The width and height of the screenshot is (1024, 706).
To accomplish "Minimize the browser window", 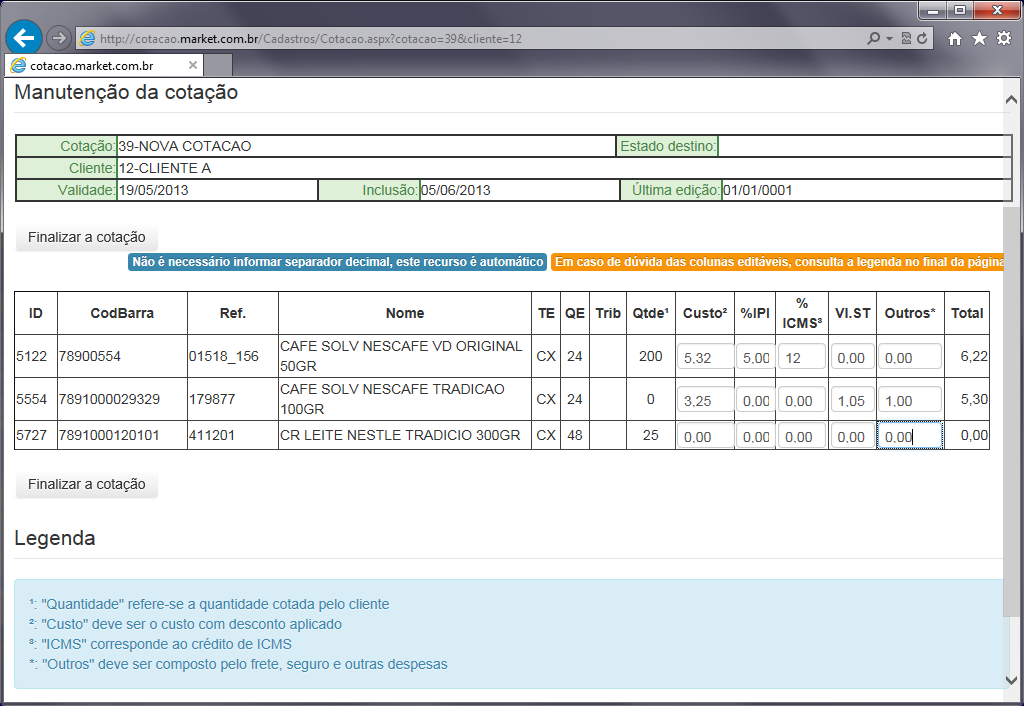I will [x=933, y=10].
